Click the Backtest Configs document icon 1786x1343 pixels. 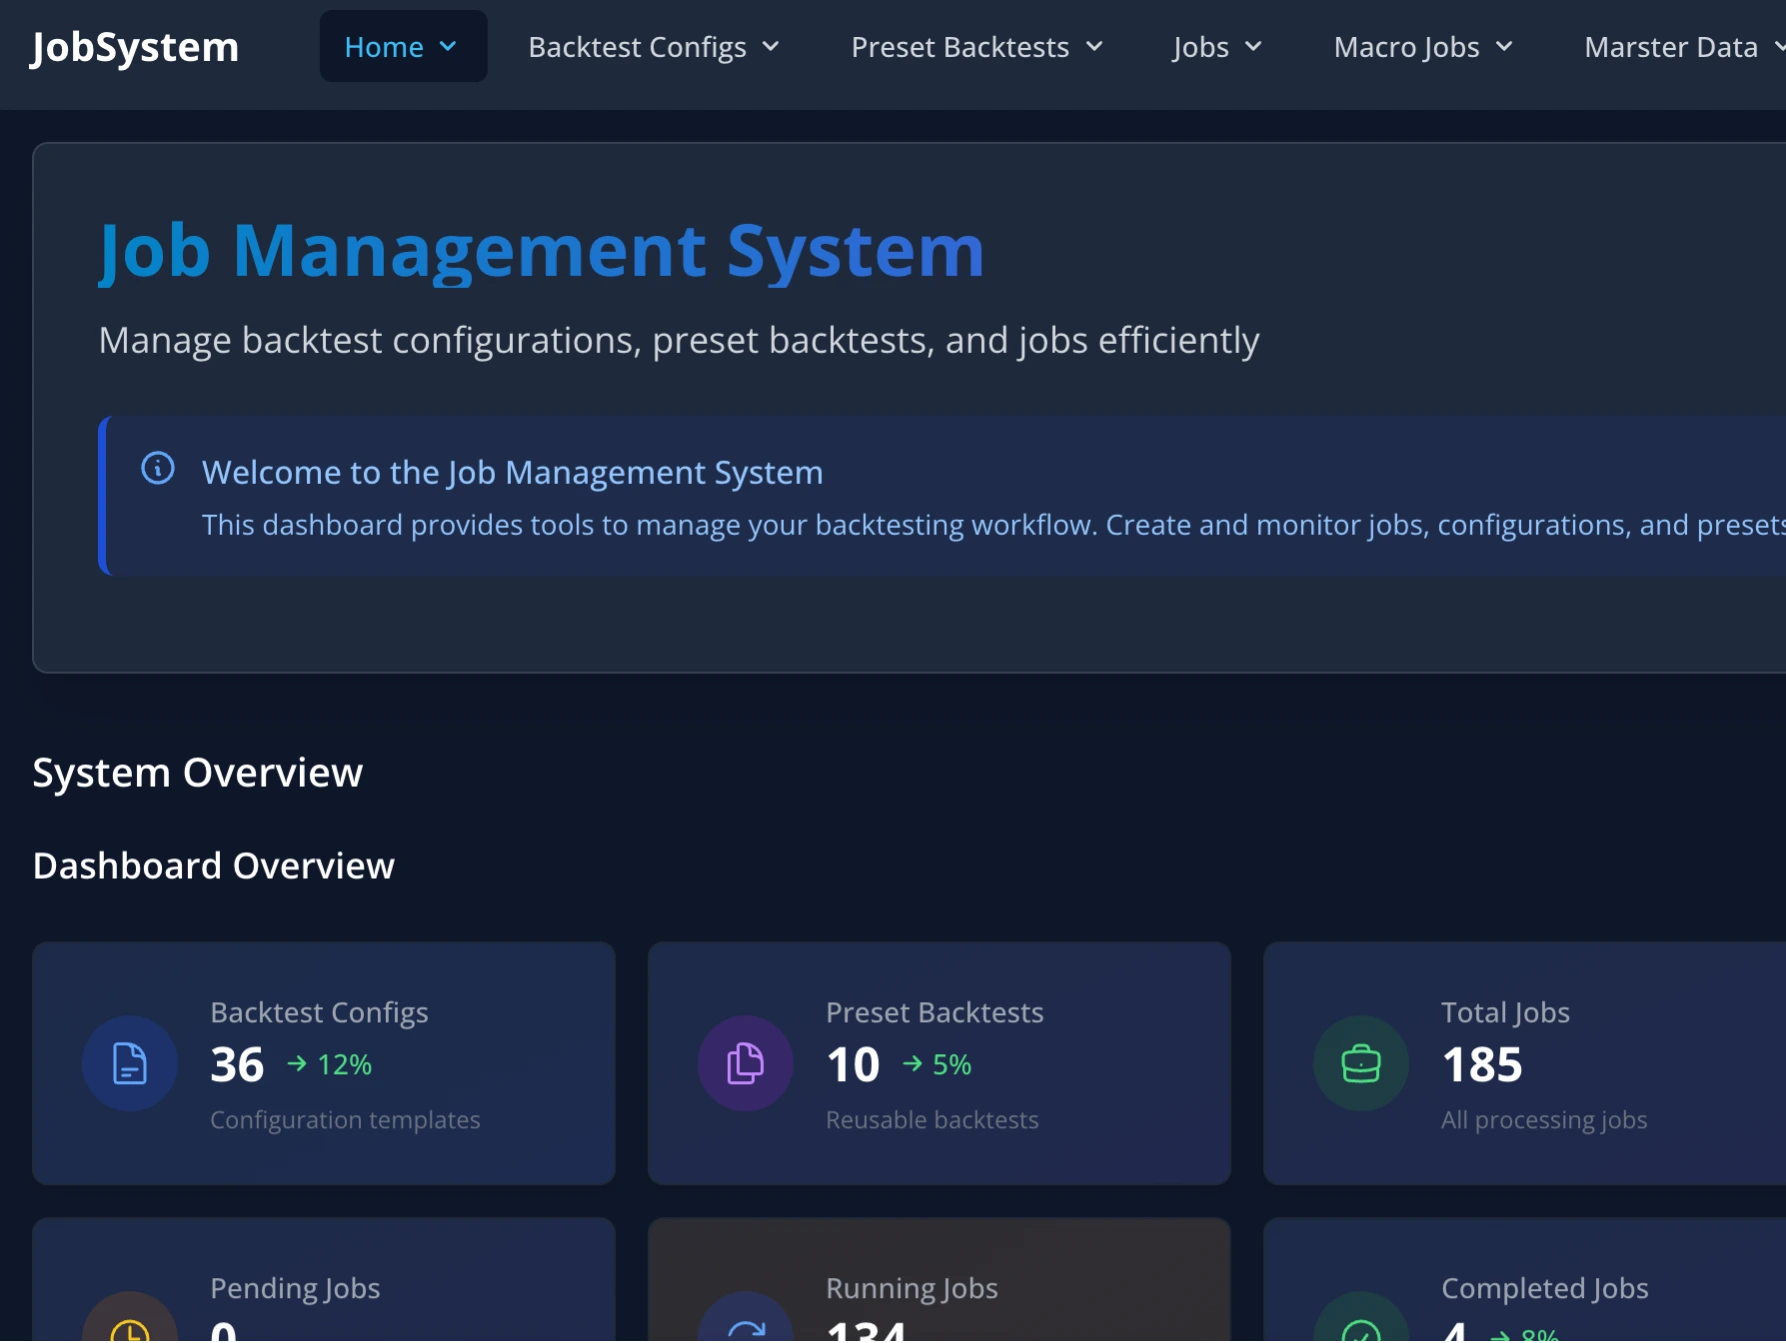[130, 1063]
